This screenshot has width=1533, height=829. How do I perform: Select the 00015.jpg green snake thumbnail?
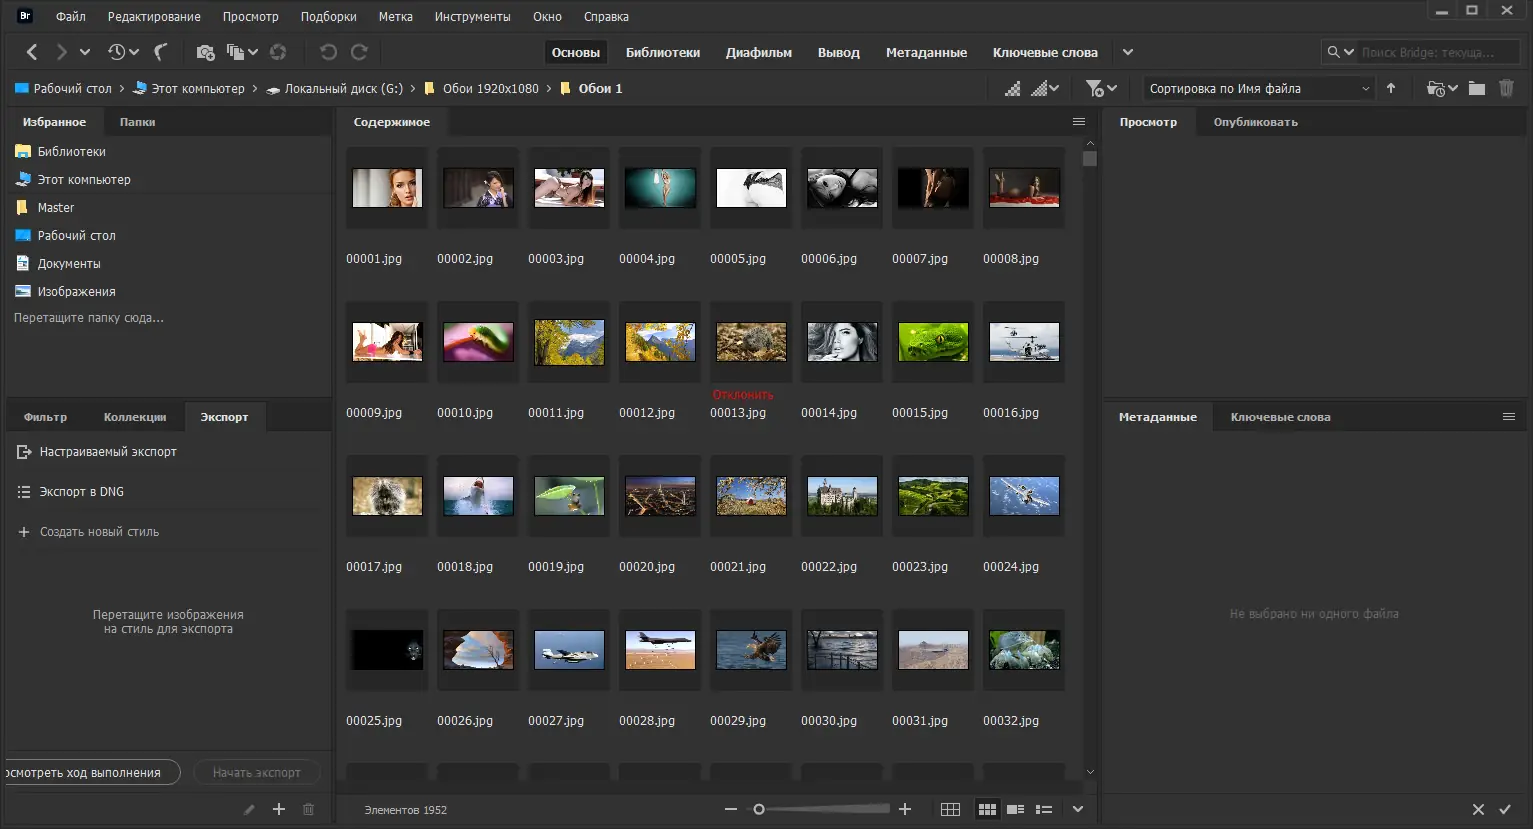[932, 342]
